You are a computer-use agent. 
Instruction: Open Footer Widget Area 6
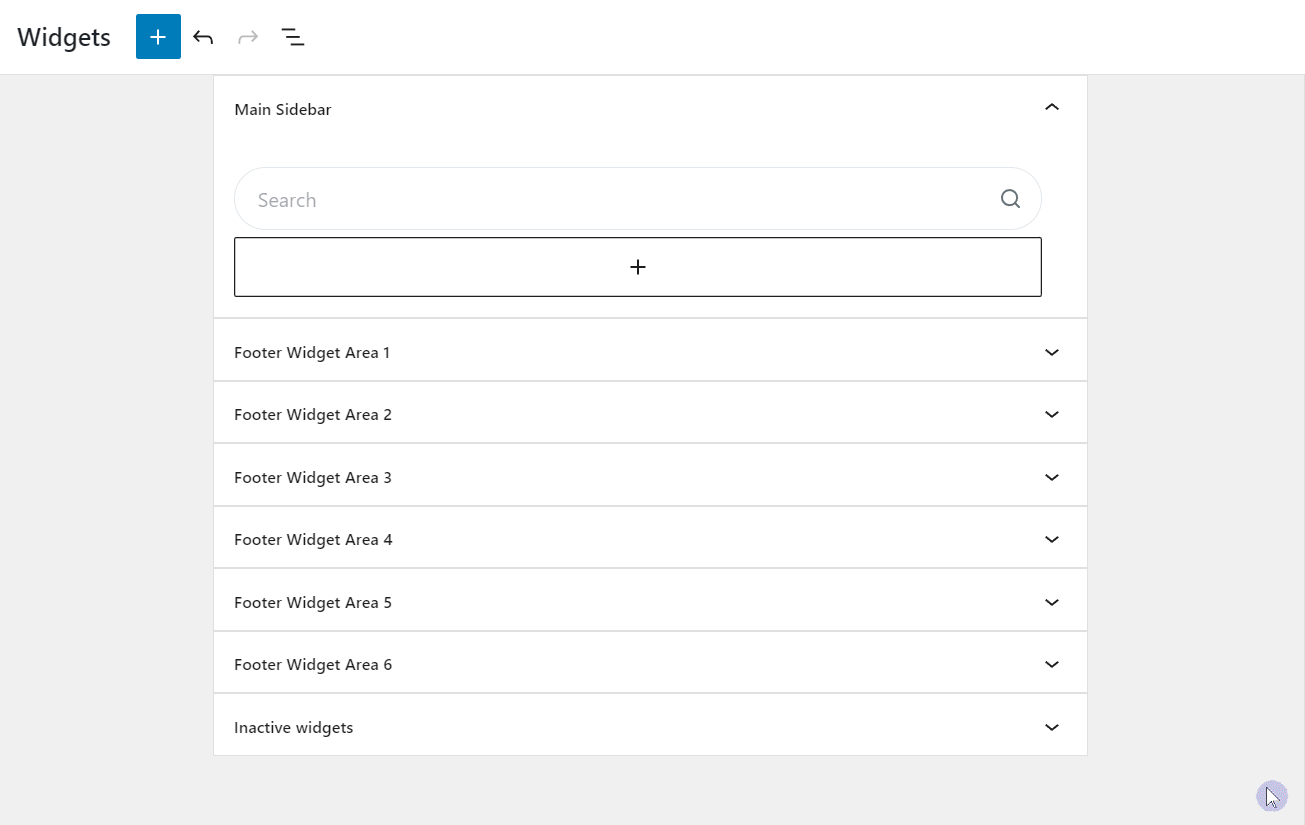tap(1051, 664)
